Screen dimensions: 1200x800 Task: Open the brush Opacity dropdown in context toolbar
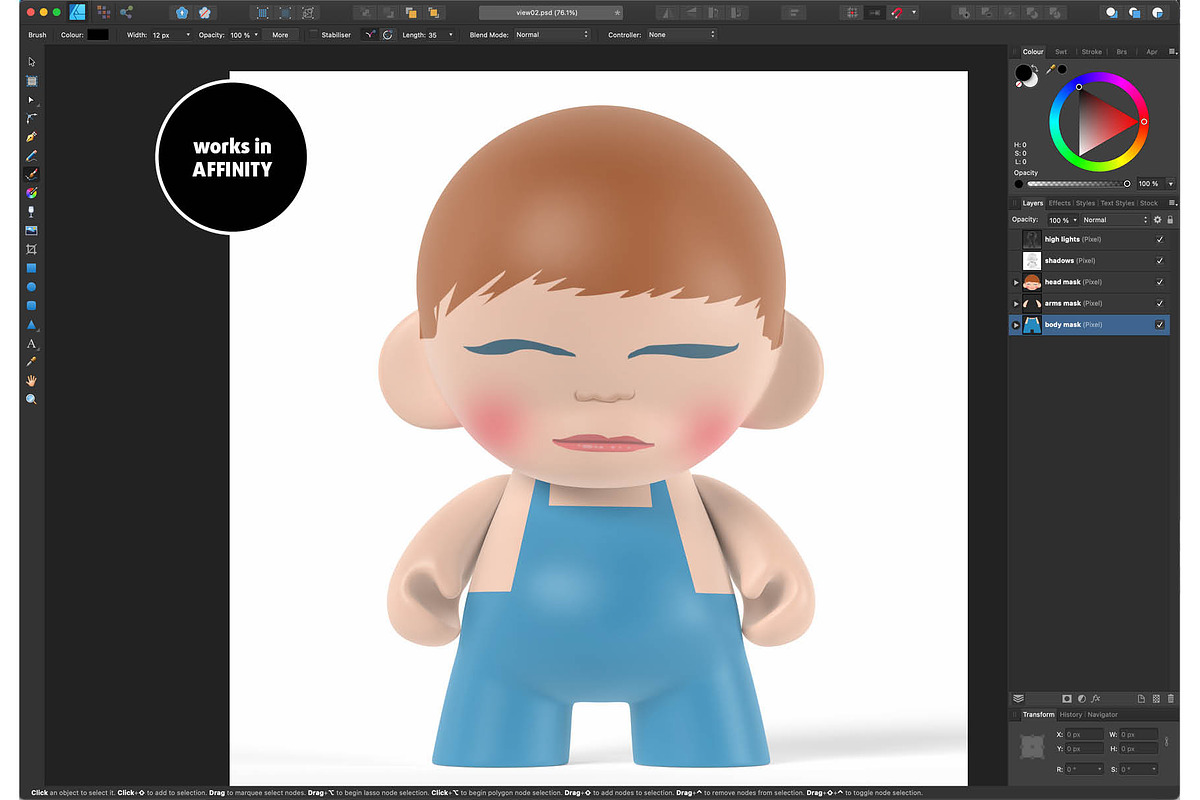[x=256, y=35]
